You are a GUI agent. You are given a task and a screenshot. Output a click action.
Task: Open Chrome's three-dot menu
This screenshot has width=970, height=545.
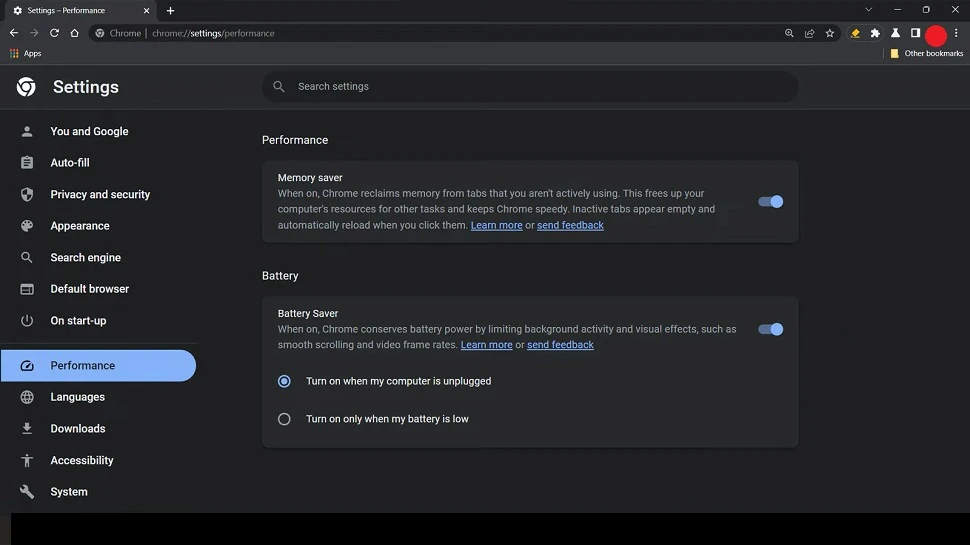(x=956, y=33)
